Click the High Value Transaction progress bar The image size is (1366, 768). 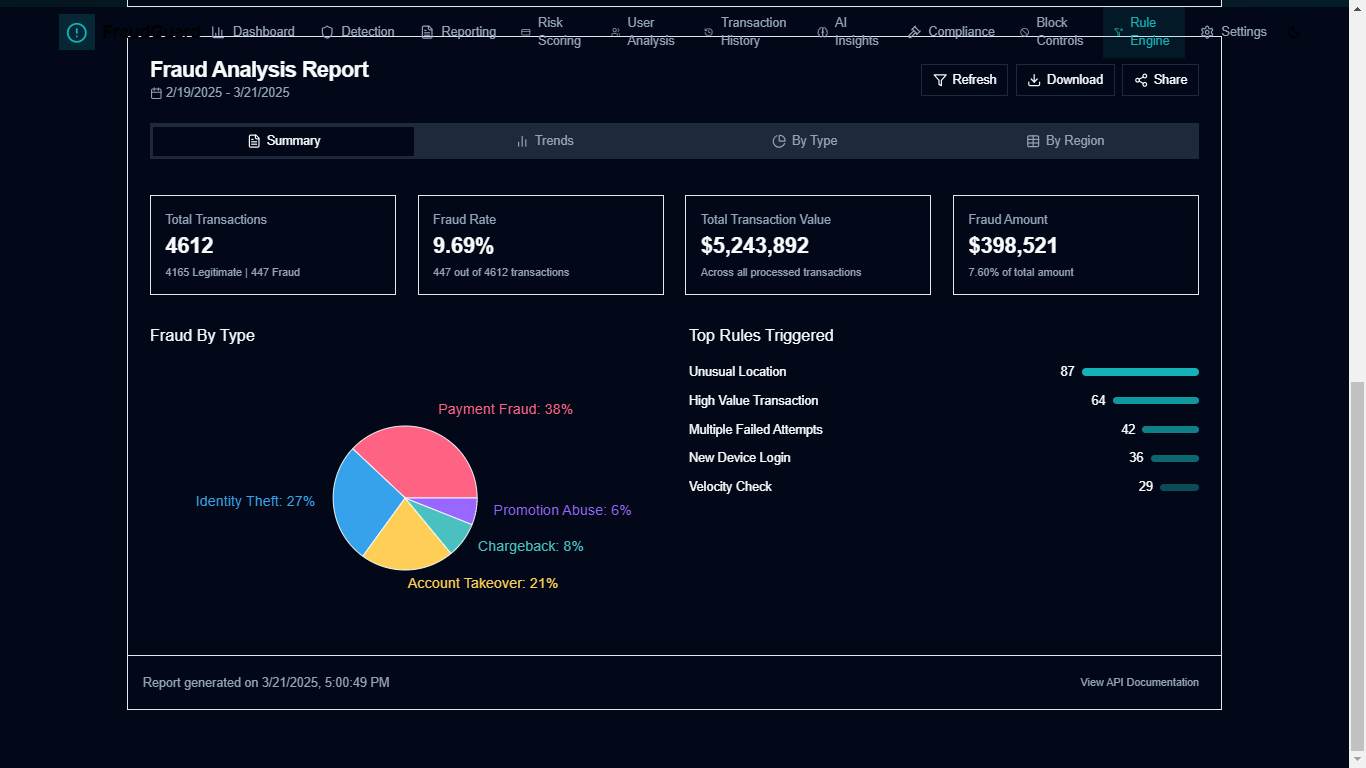point(1156,401)
